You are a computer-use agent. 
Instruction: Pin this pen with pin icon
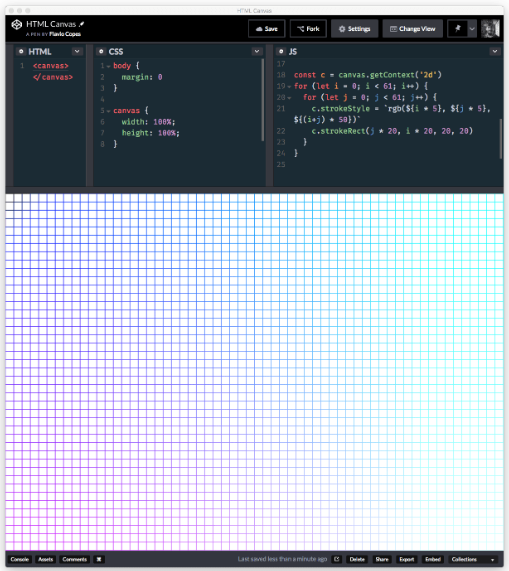coord(457,28)
